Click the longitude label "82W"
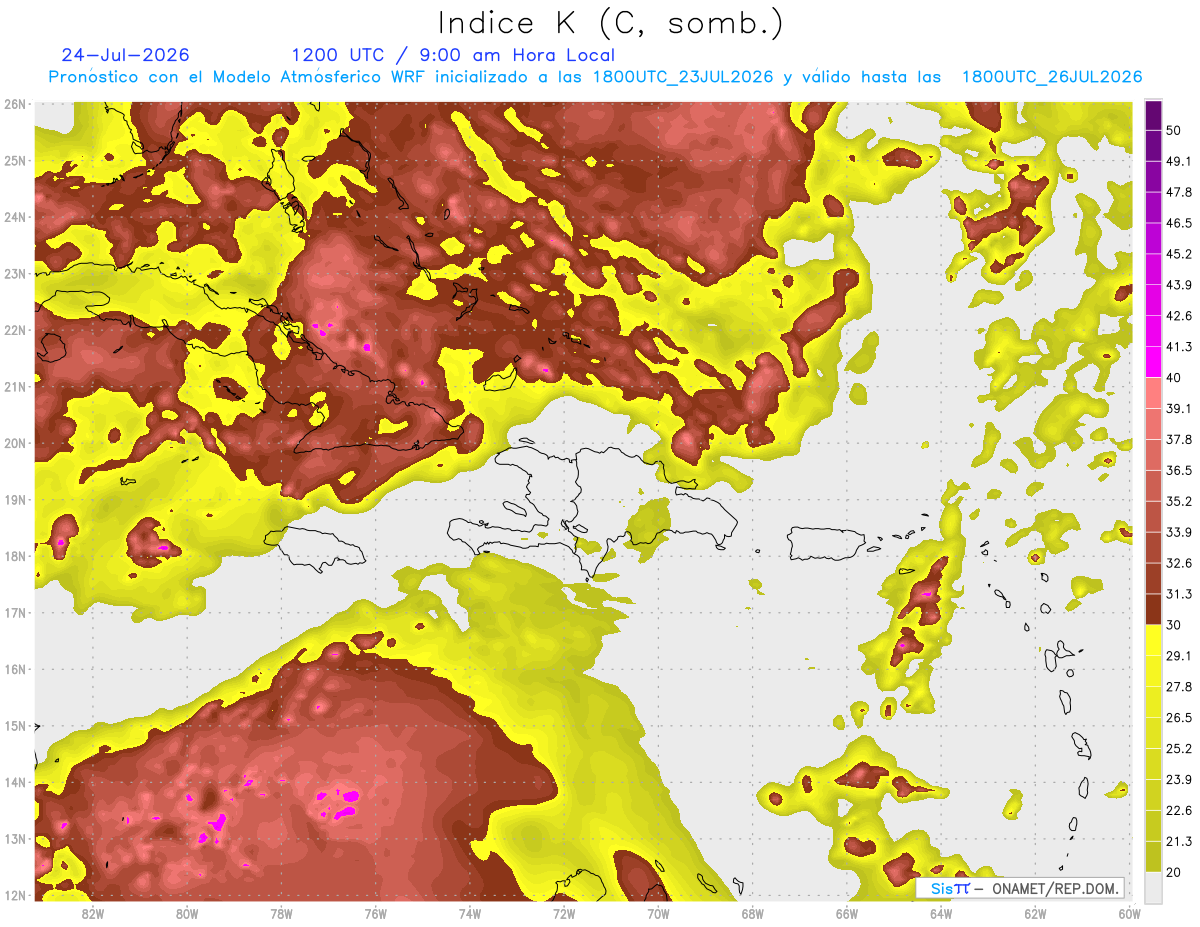The height and width of the screenshot is (927, 1200). [92, 914]
